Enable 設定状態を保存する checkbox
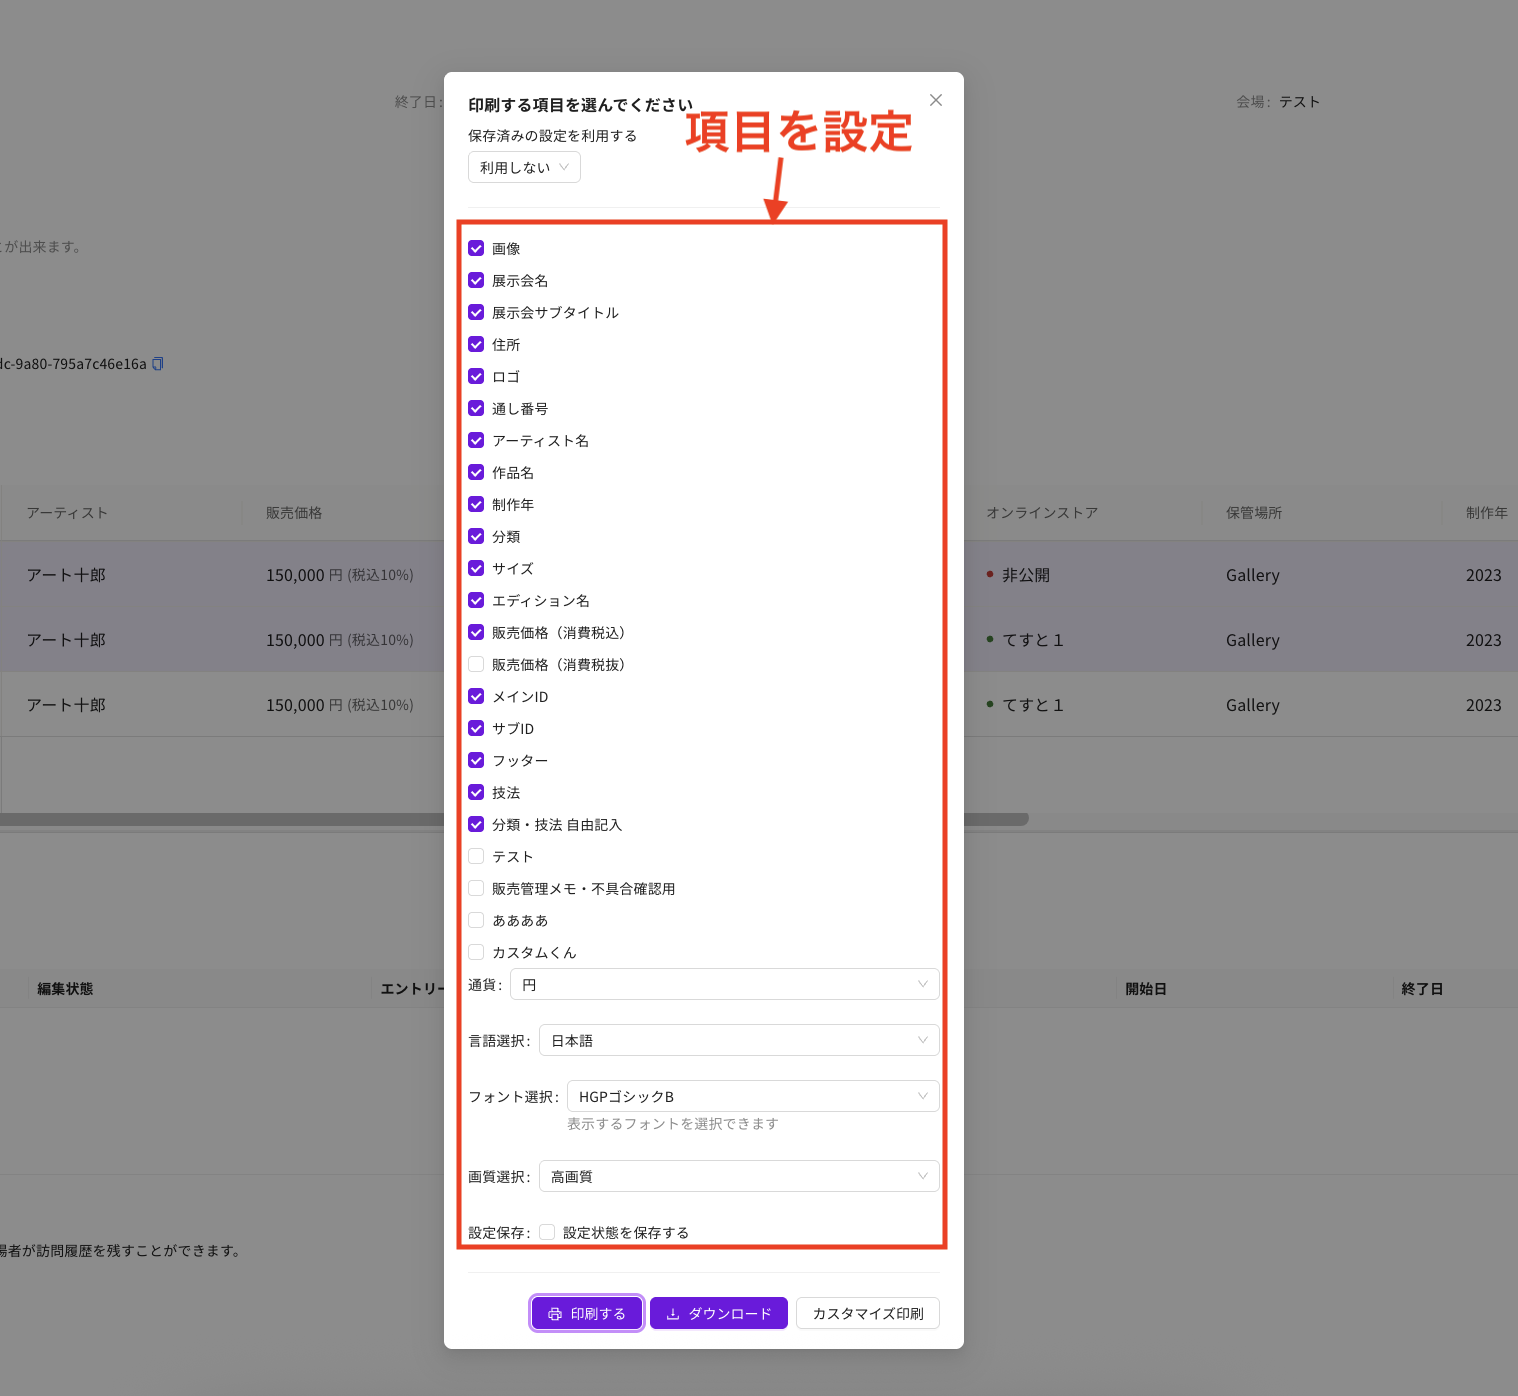Viewport: 1518px width, 1396px height. coord(547,1232)
